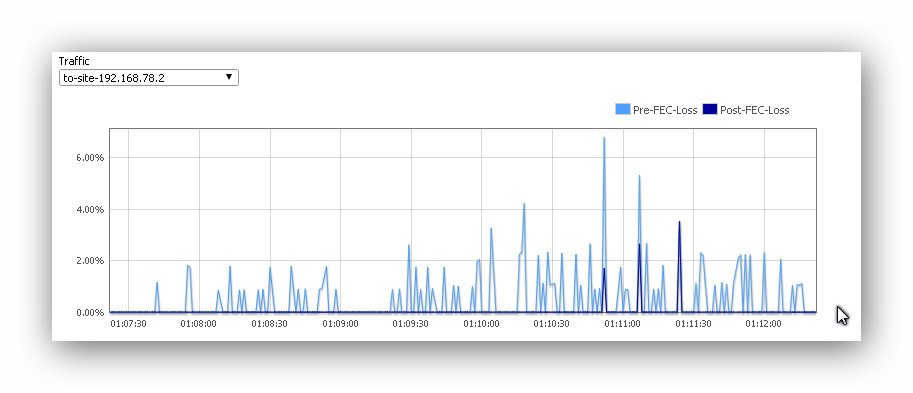Select the to-site-192.168.78.2 combo box

(x=149, y=77)
